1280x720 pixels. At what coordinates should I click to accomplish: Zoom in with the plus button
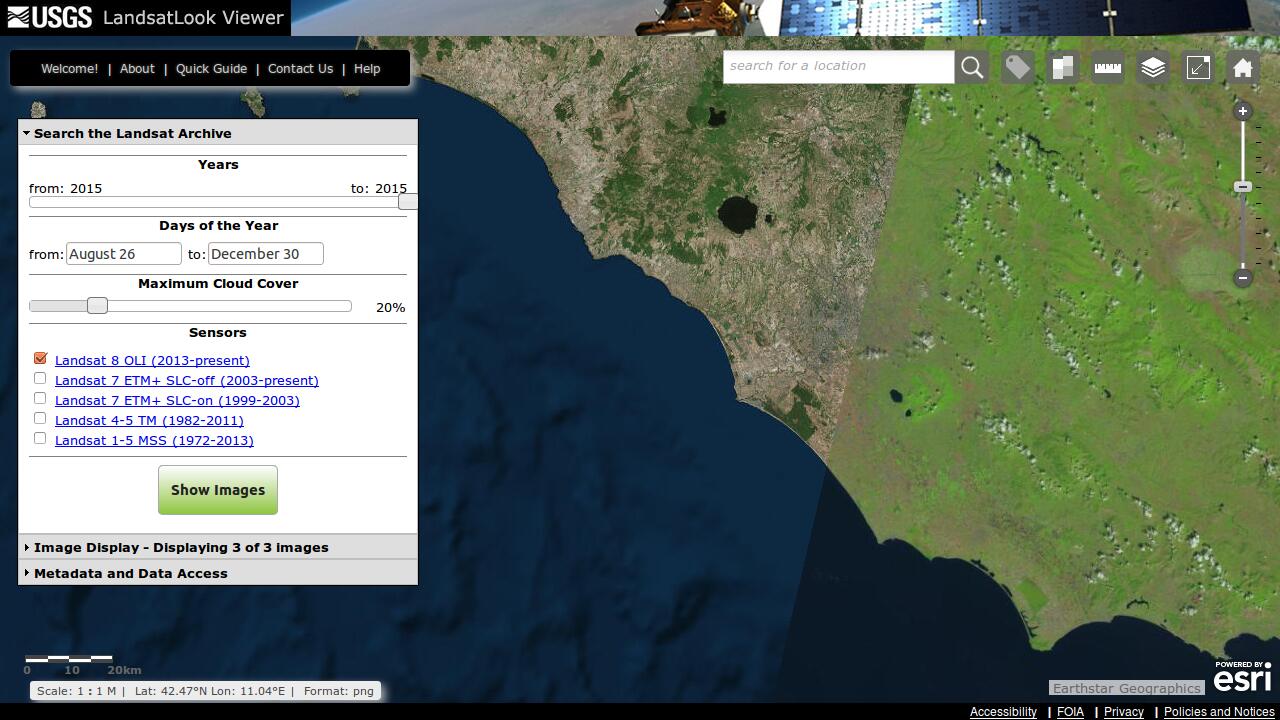coord(1243,111)
